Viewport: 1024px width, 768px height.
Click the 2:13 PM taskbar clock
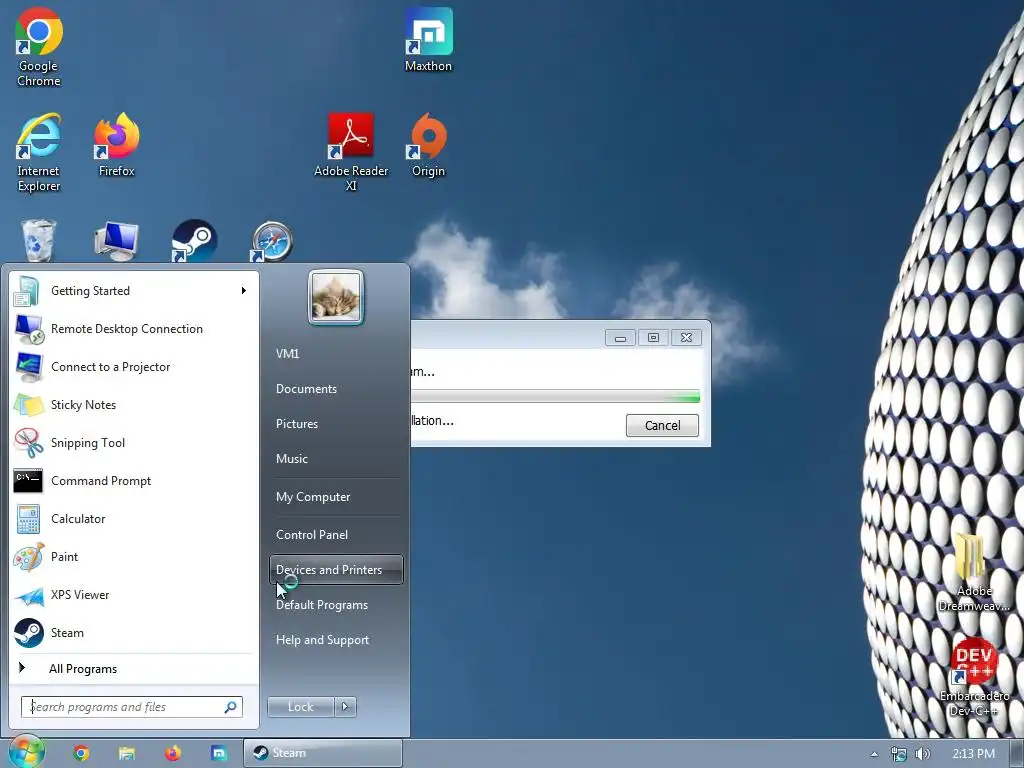973,754
